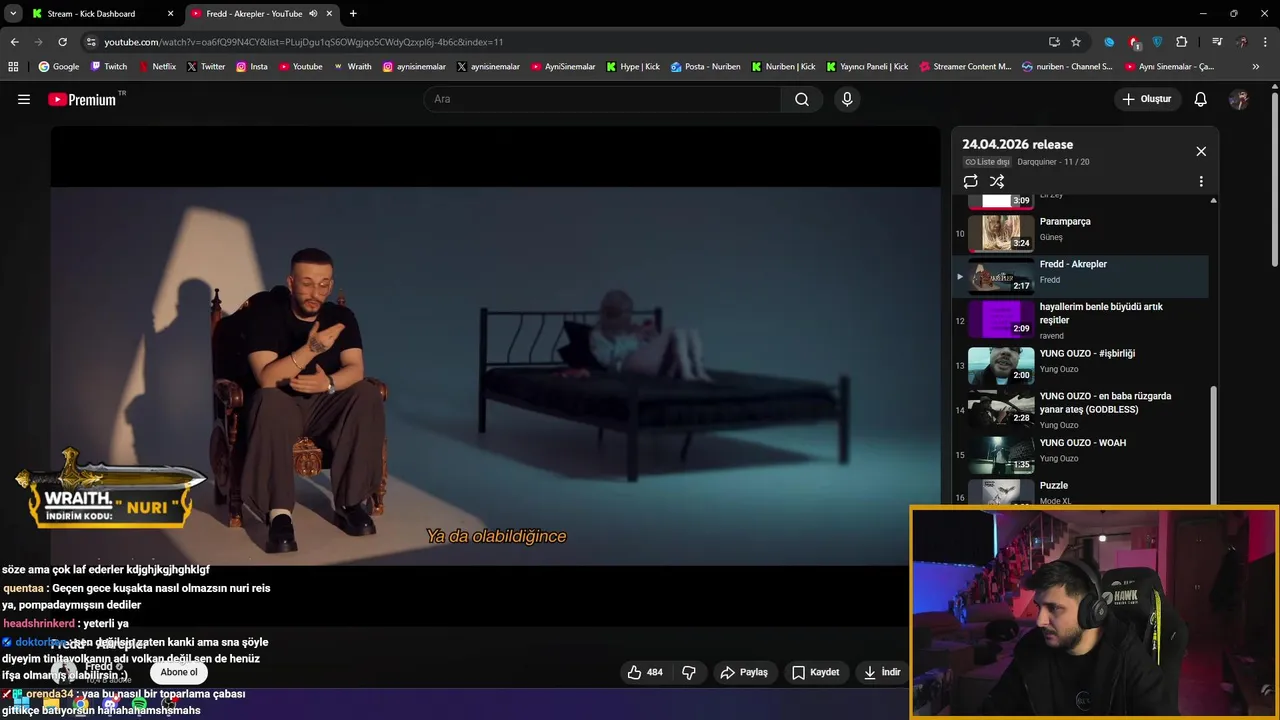Image resolution: width=1280 pixels, height=720 pixels.
Task: Open the Netflix bookmark
Action: click(x=156, y=67)
